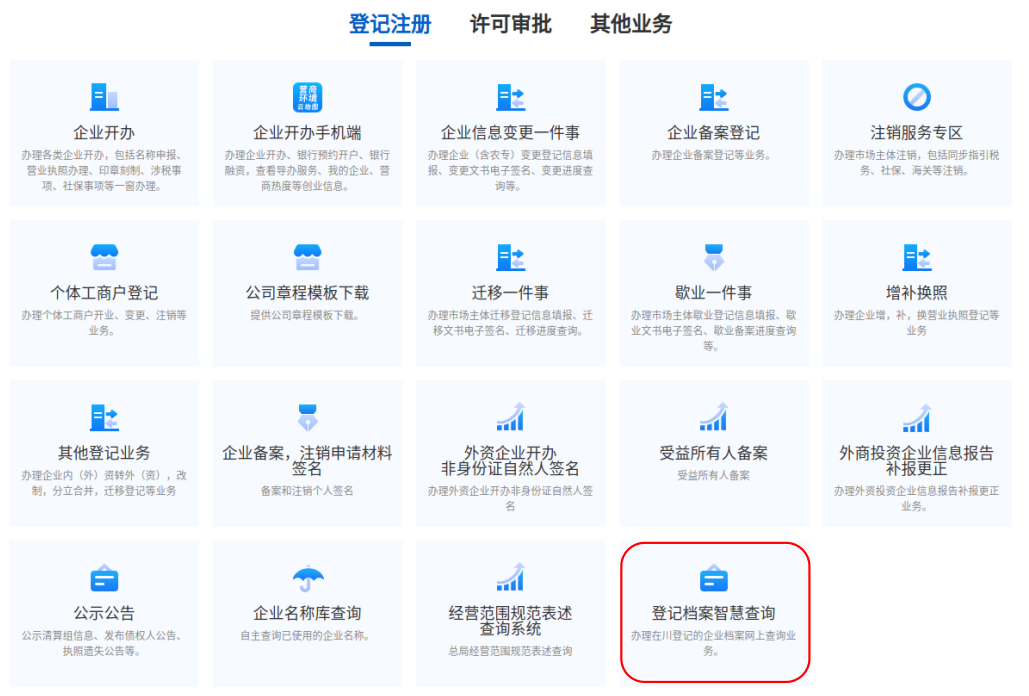1029x696 pixels.
Task: Click the 企业开办 building icon
Action: (104, 97)
